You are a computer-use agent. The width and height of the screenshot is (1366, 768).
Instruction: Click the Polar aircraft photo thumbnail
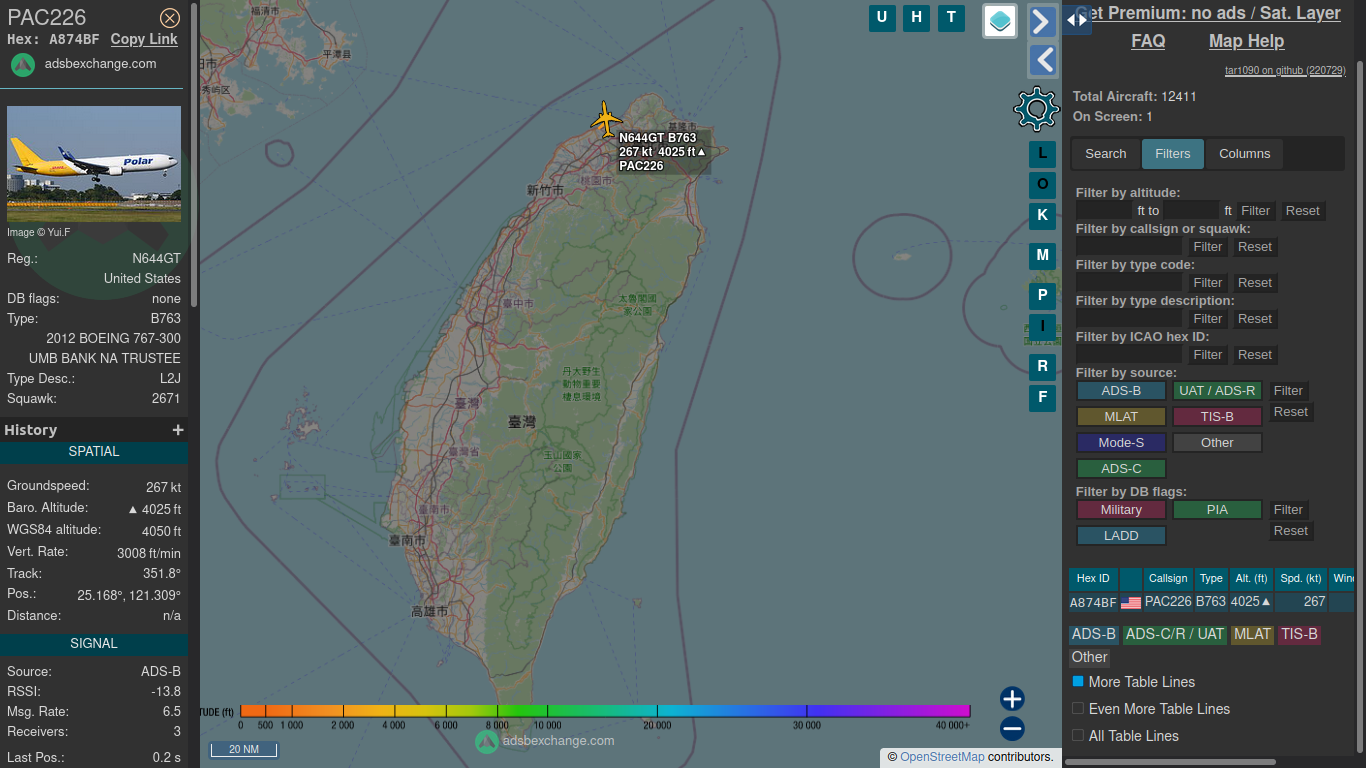pos(94,164)
